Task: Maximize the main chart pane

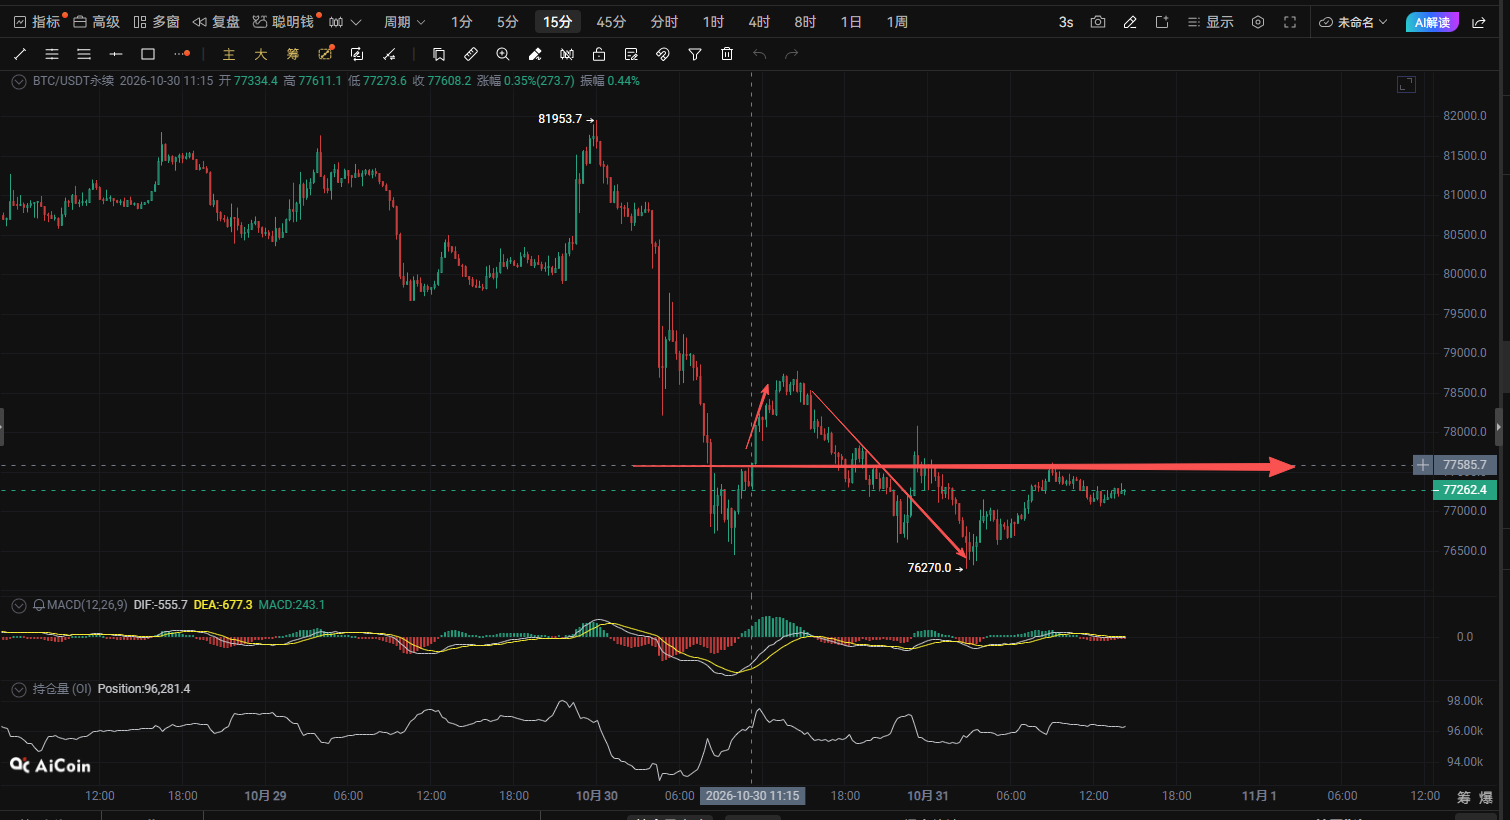Action: tap(1406, 84)
